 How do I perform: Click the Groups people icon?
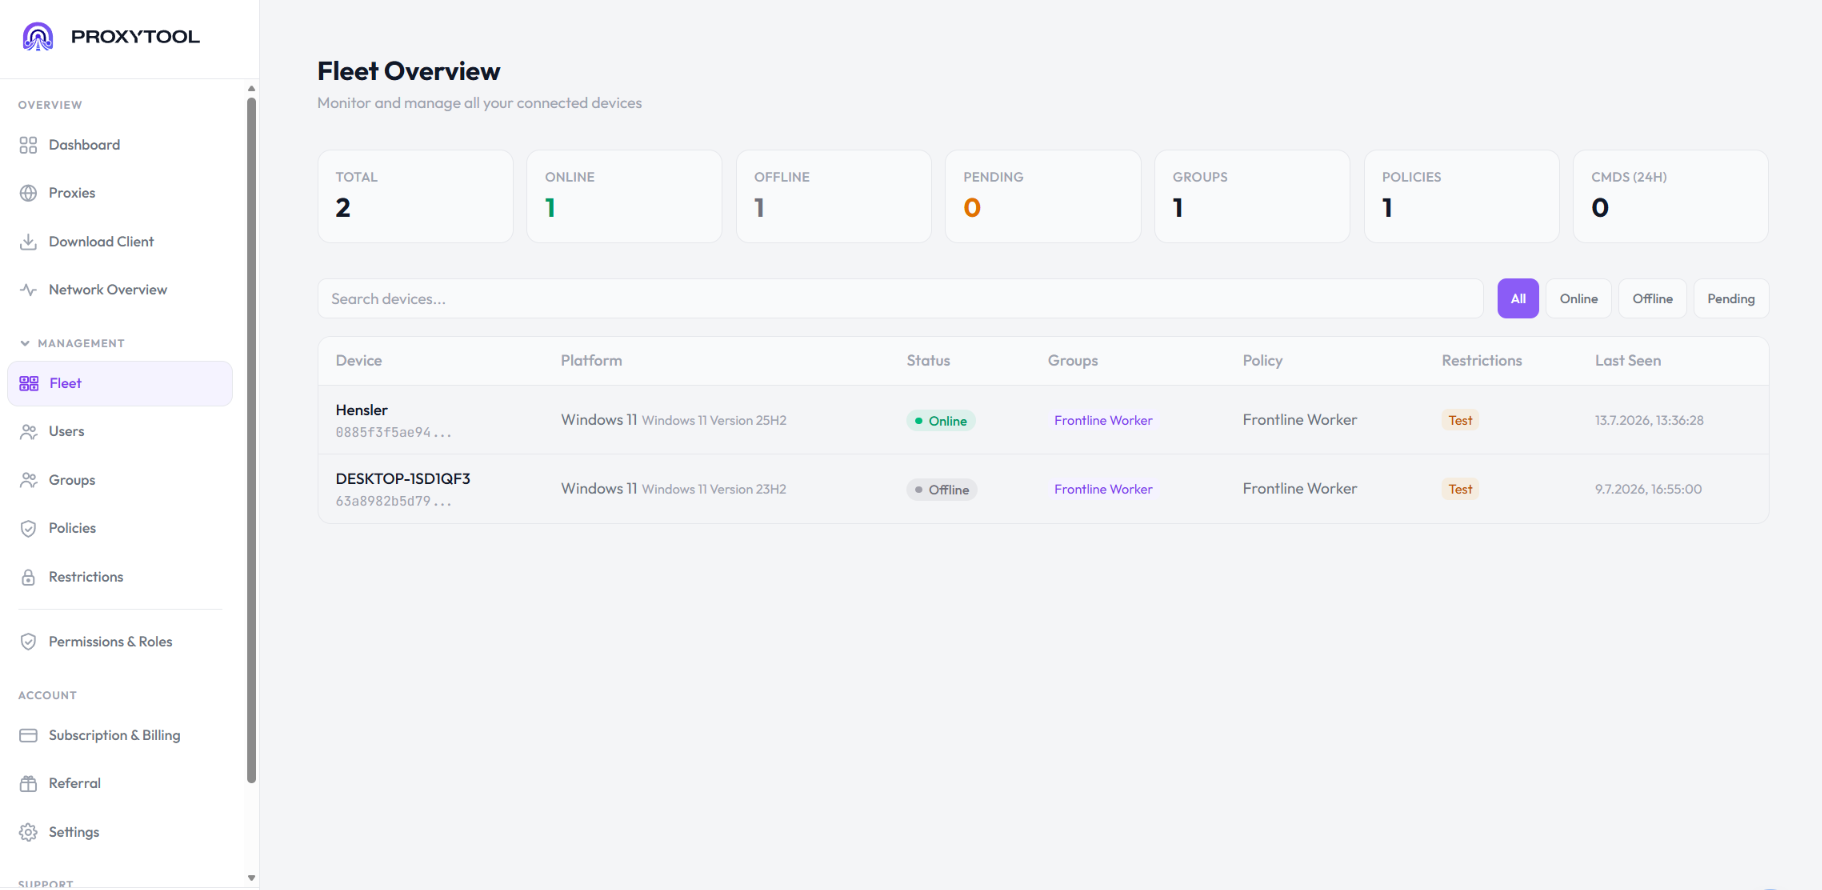tap(28, 480)
